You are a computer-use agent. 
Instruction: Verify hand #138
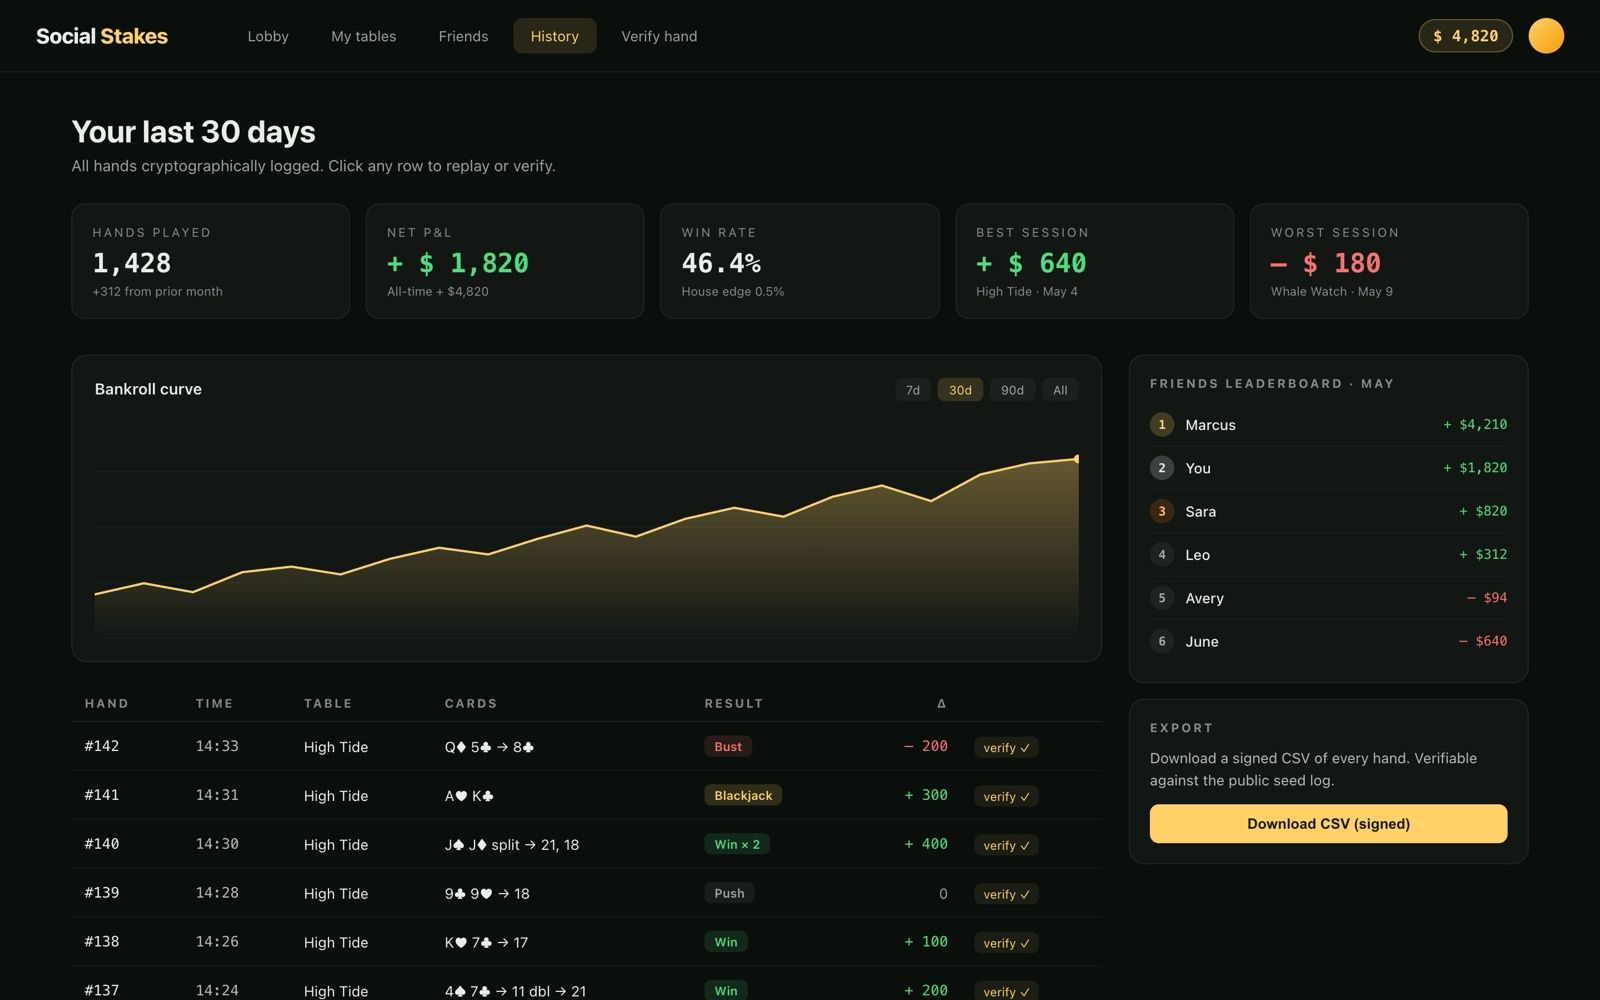[x=1006, y=943]
